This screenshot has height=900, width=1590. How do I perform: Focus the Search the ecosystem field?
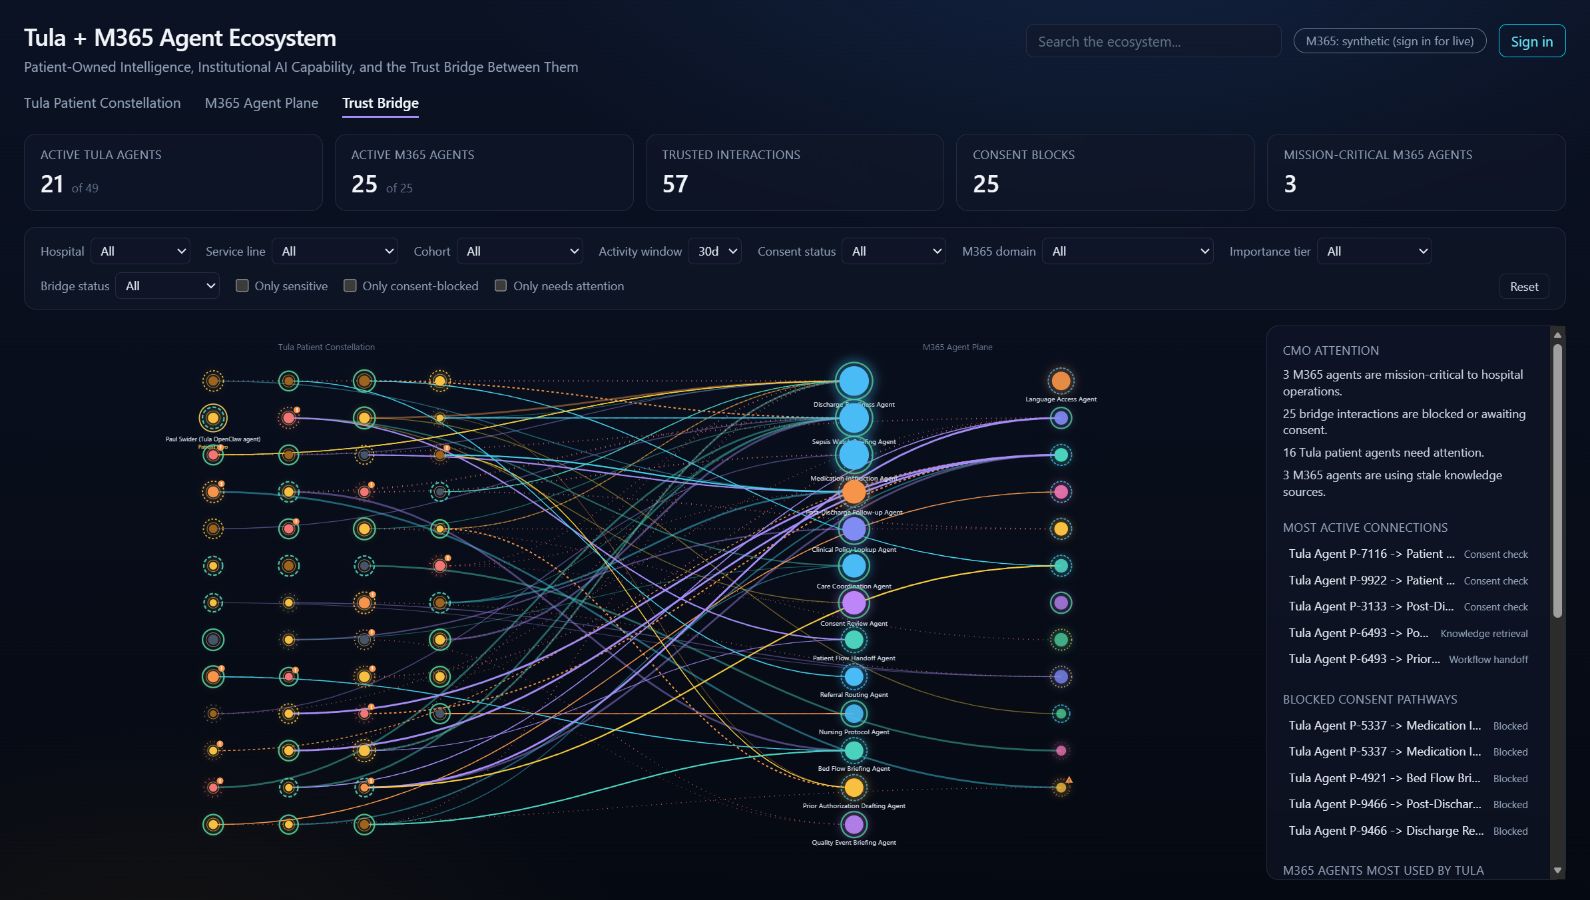(x=1153, y=41)
